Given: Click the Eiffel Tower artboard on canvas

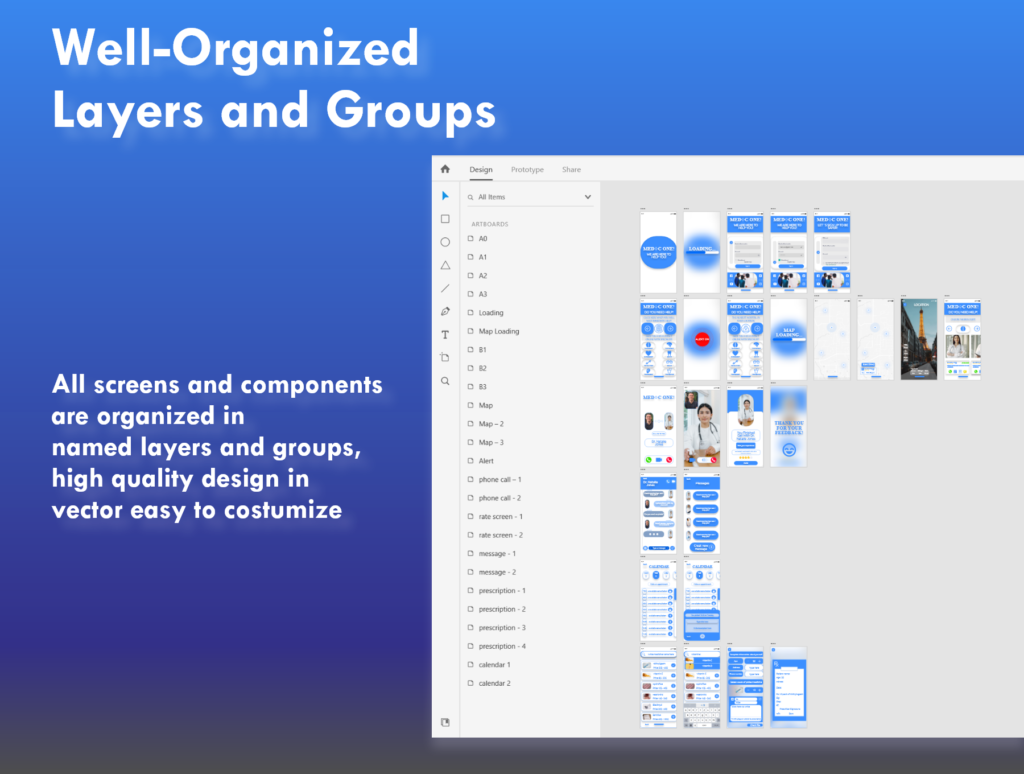Looking at the screenshot, I should [919, 339].
